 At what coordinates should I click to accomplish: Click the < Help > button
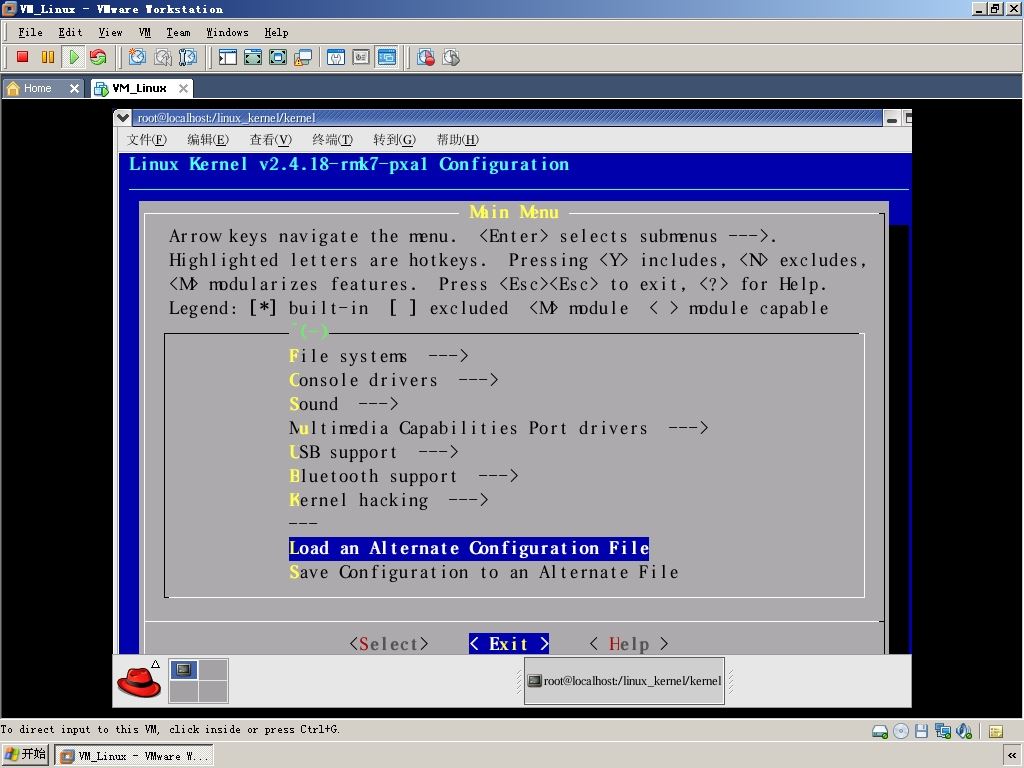629,644
